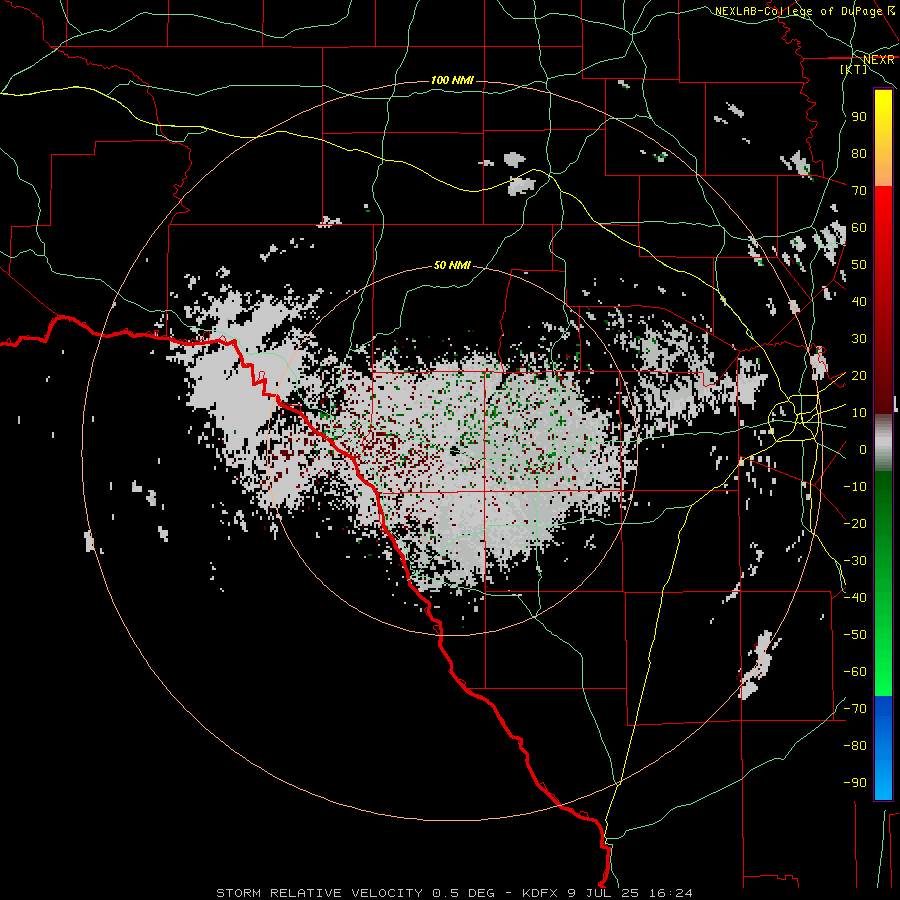The image size is (900, 900).
Task: Select the 90 value on the velocity scale
Action: point(859,117)
